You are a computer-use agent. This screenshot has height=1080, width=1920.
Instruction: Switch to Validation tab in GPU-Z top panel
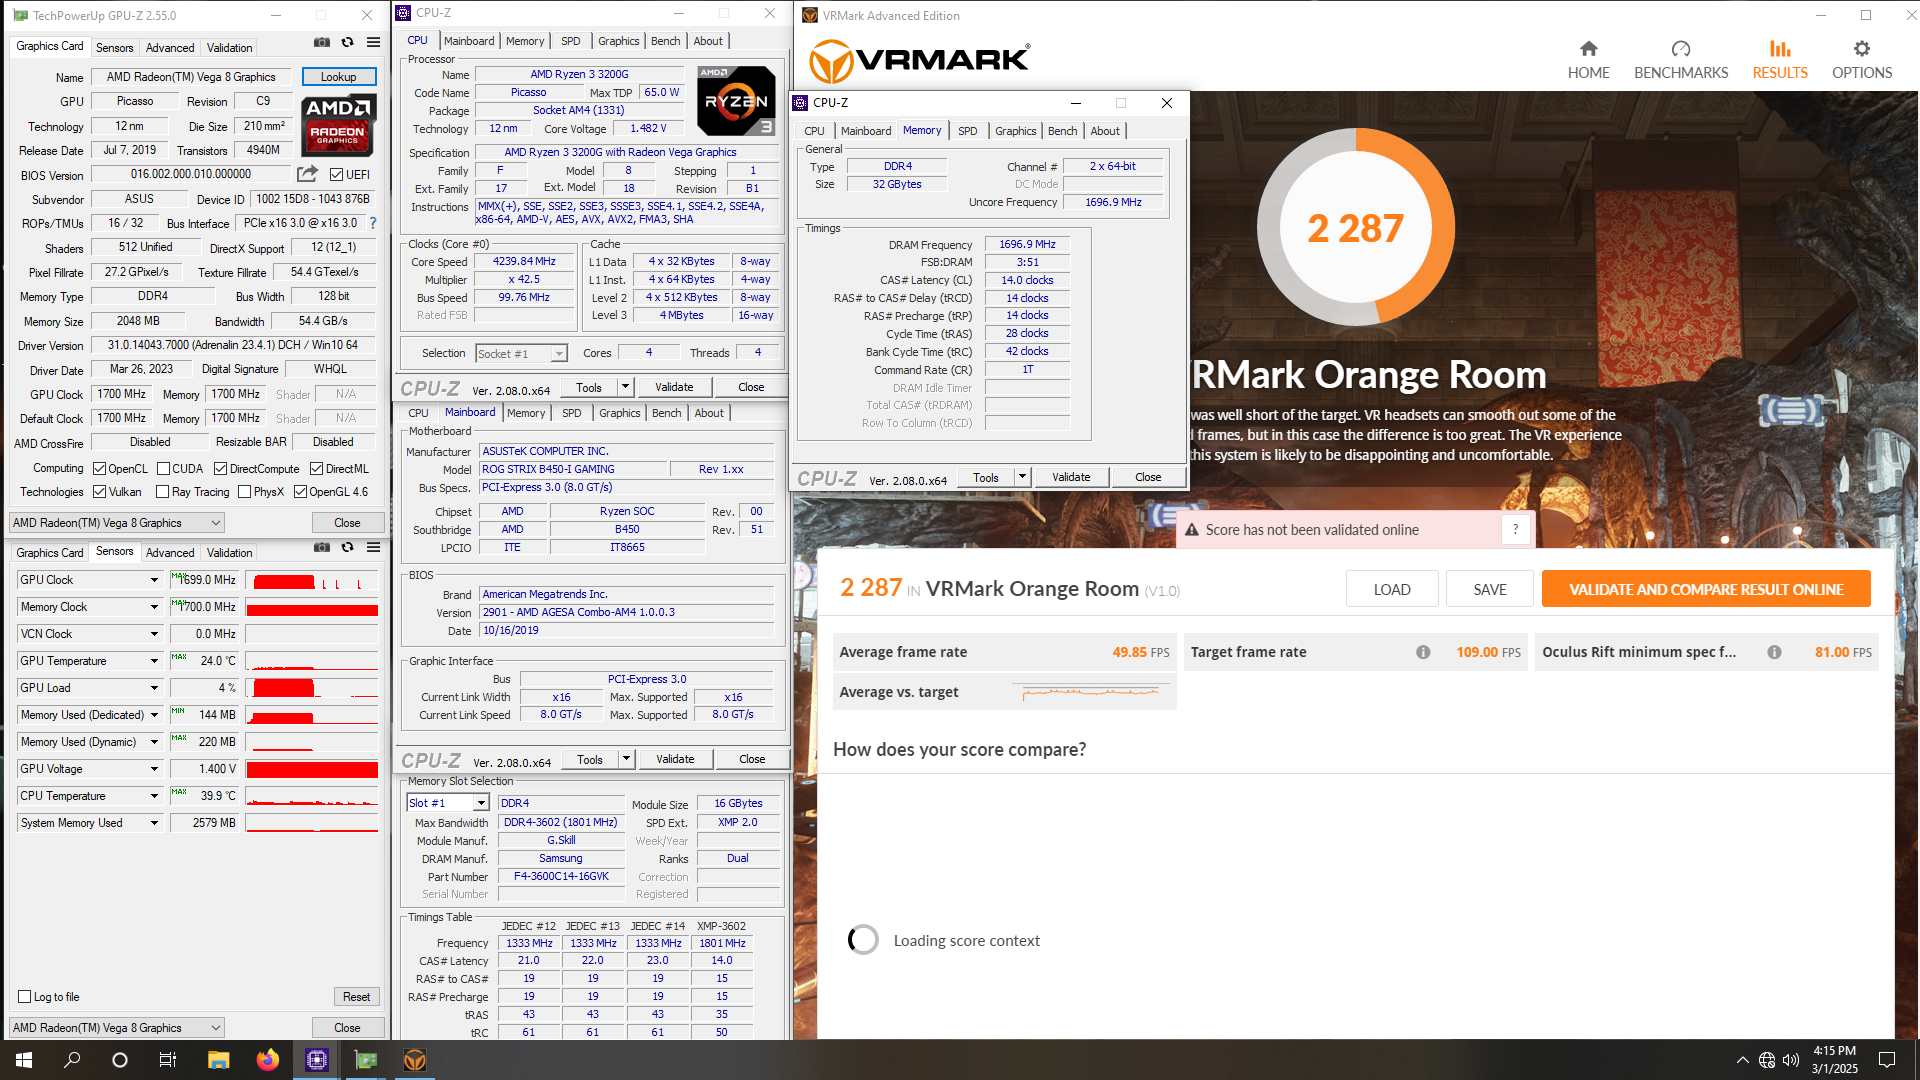click(x=229, y=47)
